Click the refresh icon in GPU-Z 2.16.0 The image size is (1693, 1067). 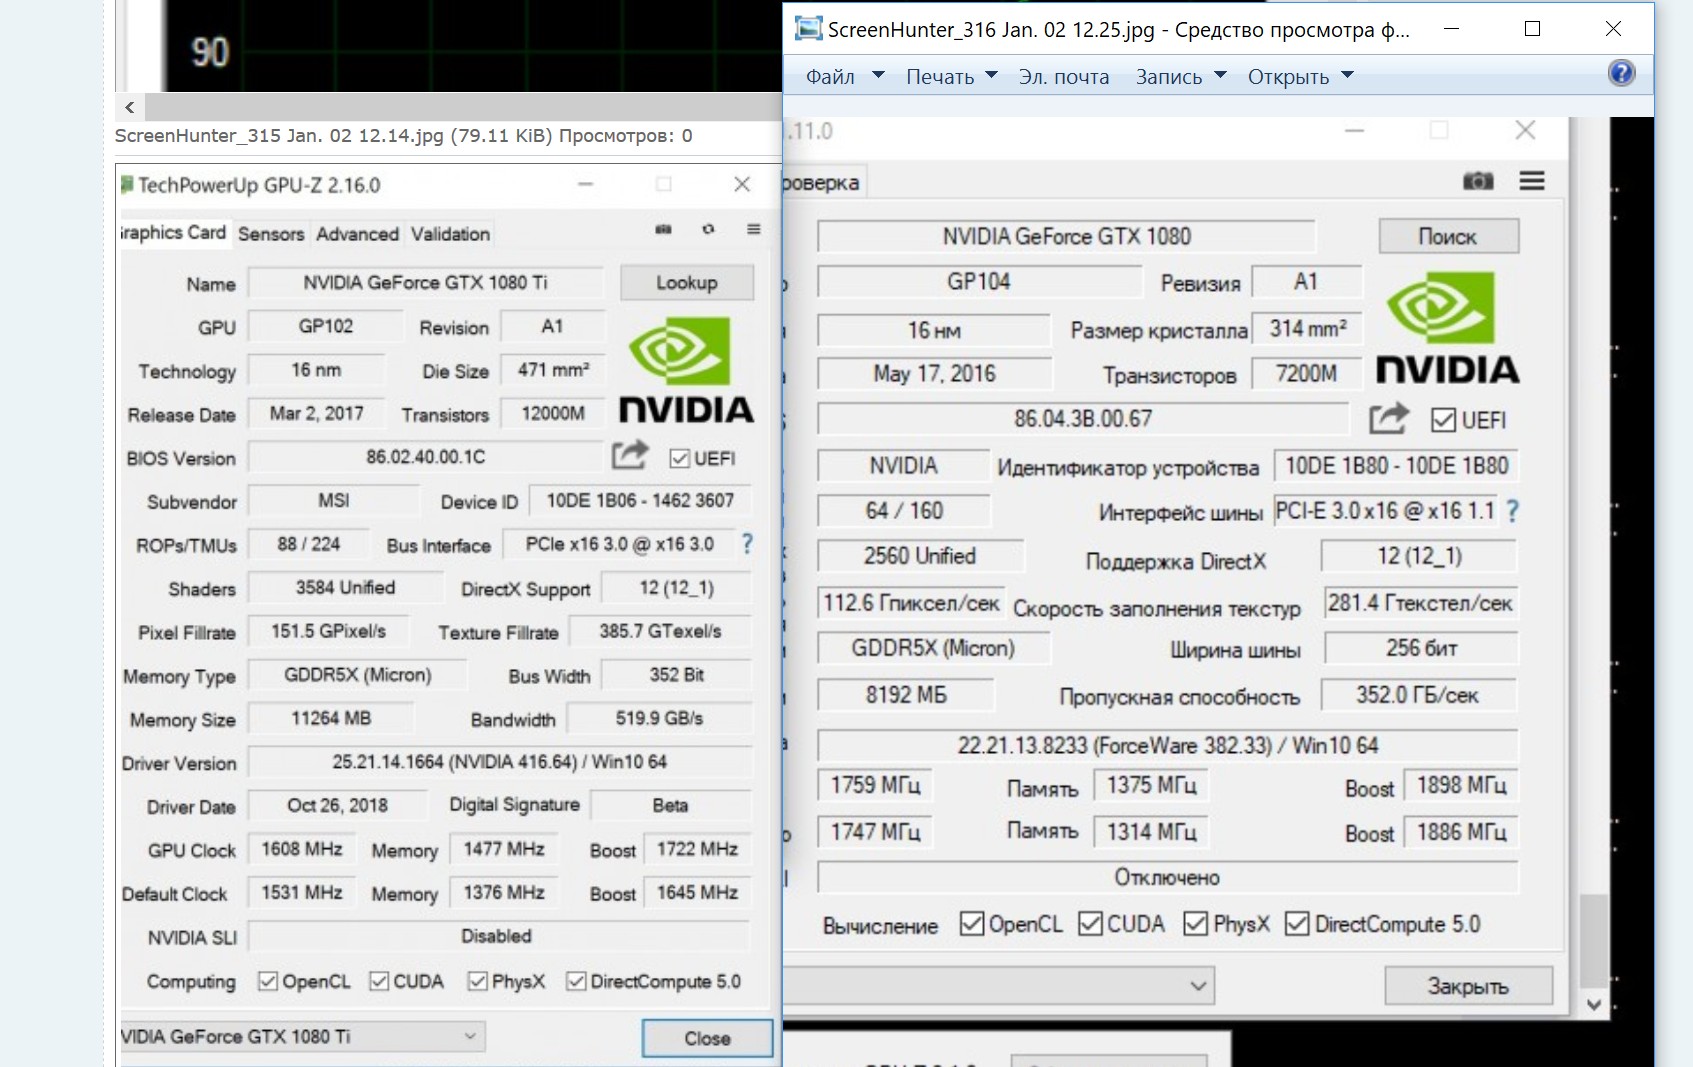(708, 230)
